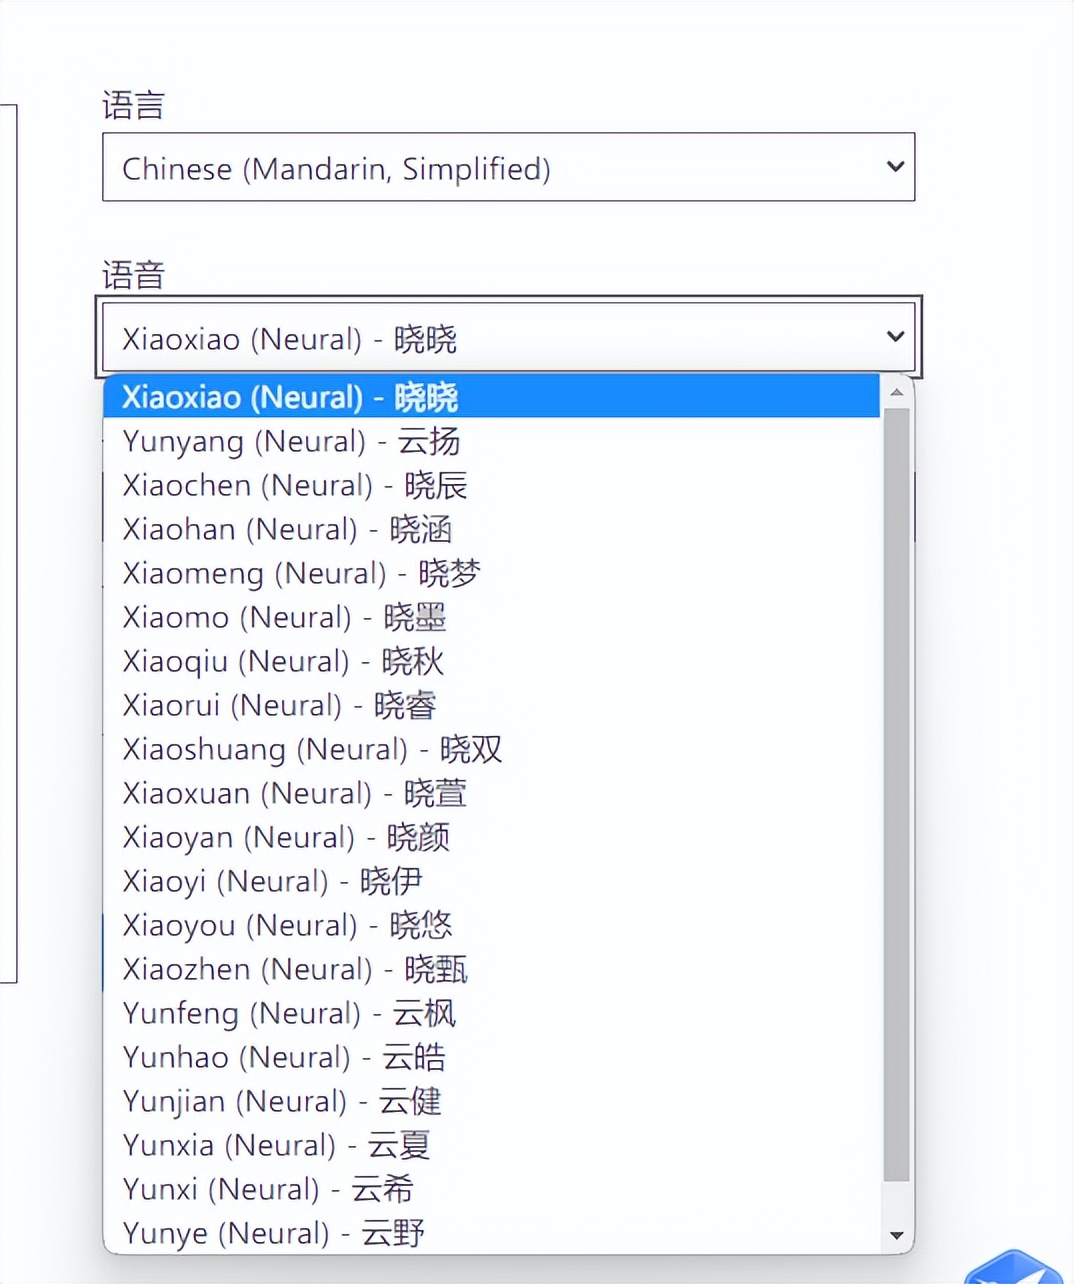The image size is (1074, 1284).
Task: Open the Chinese (Mandarin, Simplified) language selector
Action: pos(507,168)
